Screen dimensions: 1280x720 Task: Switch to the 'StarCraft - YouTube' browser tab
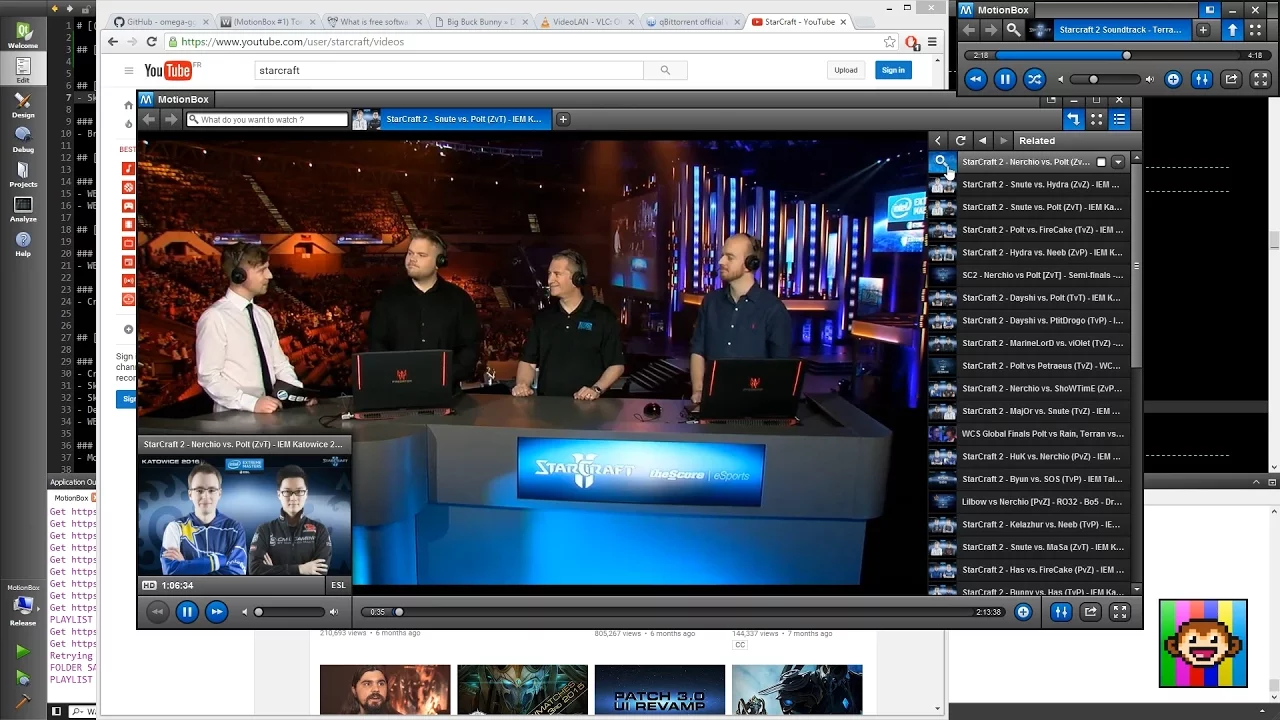pos(798,22)
